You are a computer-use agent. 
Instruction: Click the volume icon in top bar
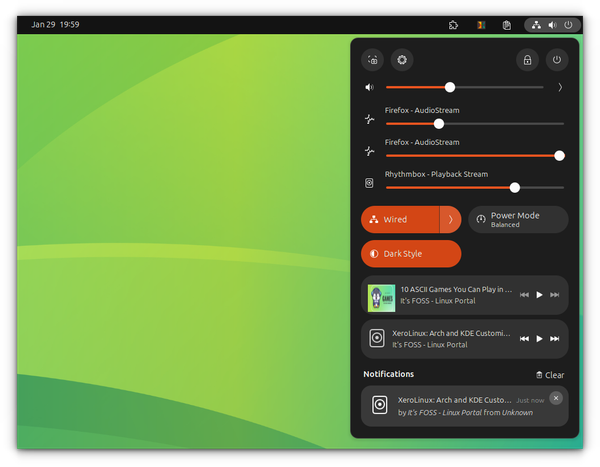[553, 25]
